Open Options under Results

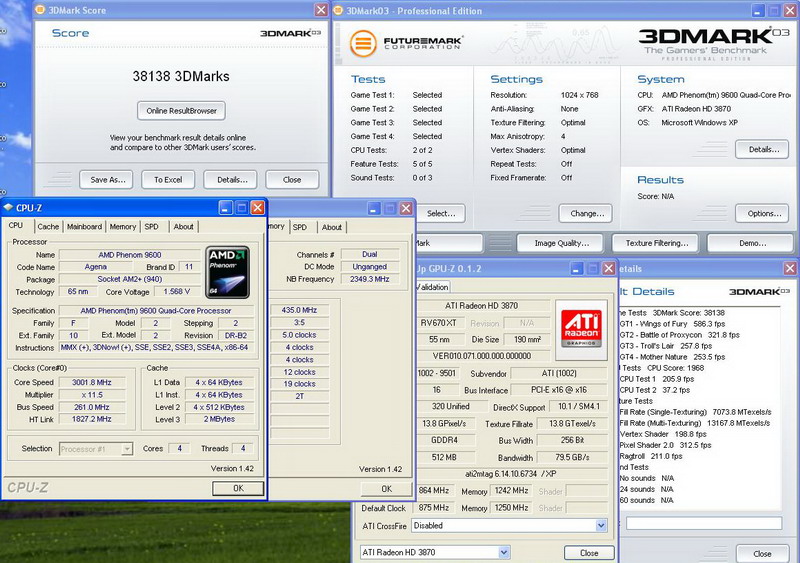[x=762, y=213]
